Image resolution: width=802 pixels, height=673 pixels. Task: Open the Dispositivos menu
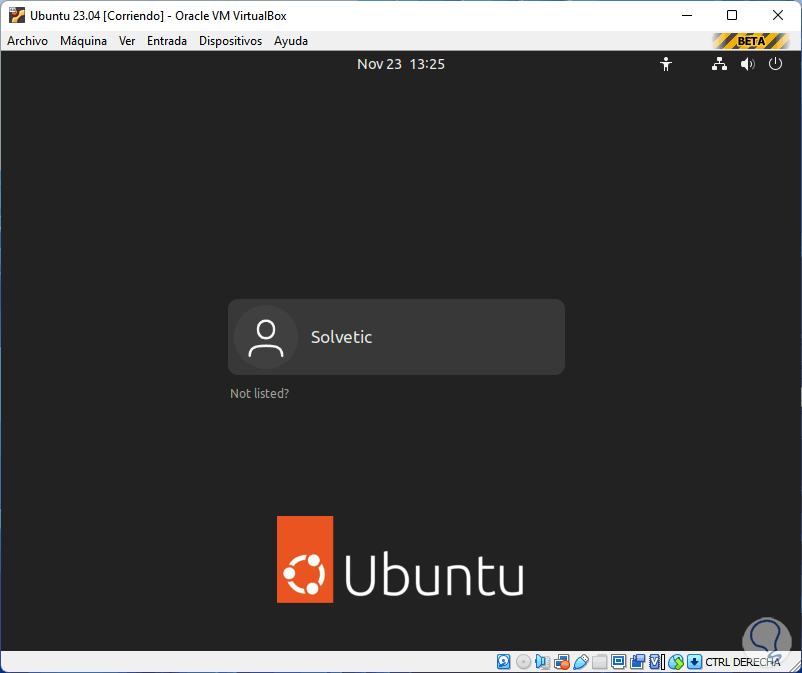pyautogui.click(x=230, y=41)
